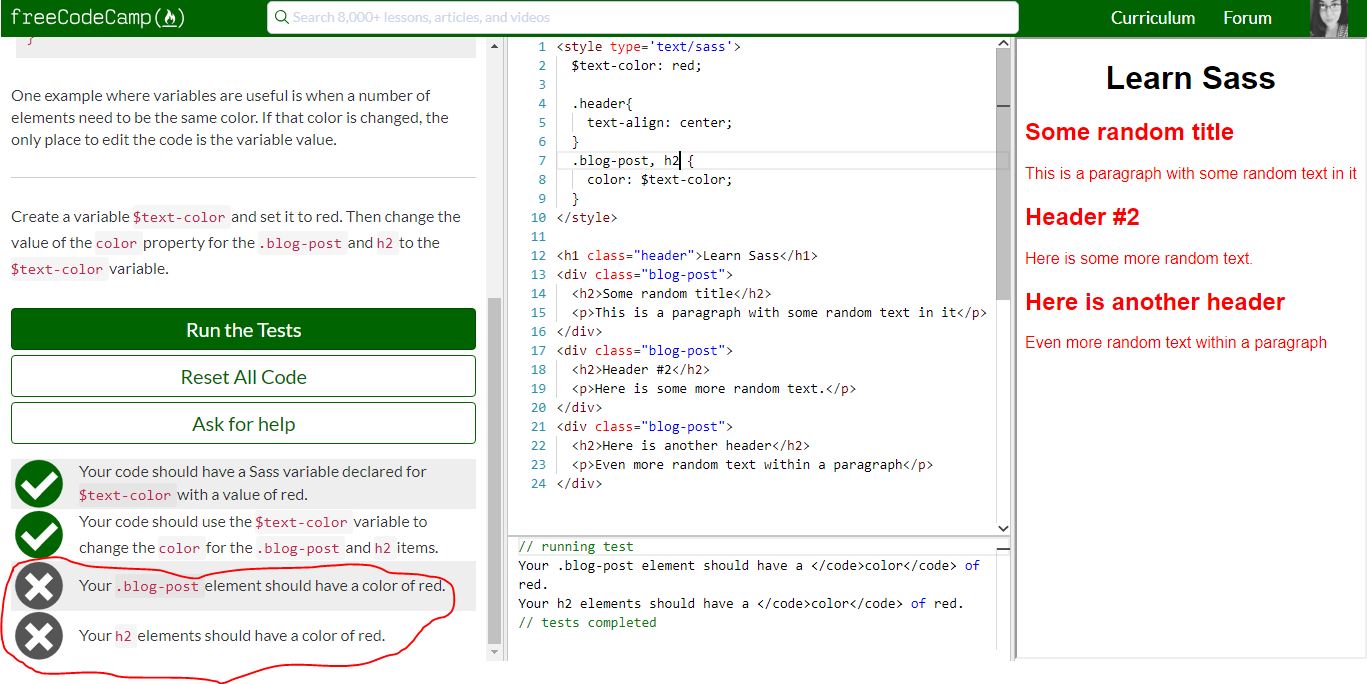The width and height of the screenshot is (1367, 684).
Task: Click Header #2 in preview pane
Action: [x=1082, y=217]
